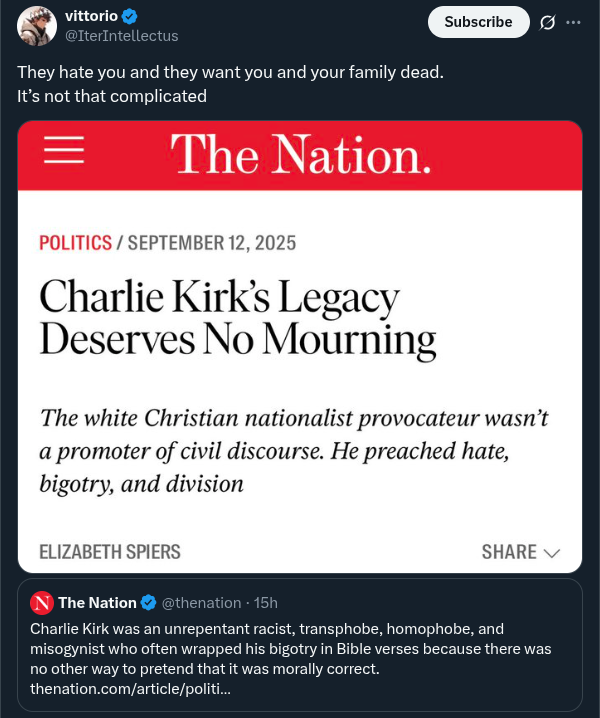Open the POLITICS section label
The image size is (600, 718).
click(76, 243)
